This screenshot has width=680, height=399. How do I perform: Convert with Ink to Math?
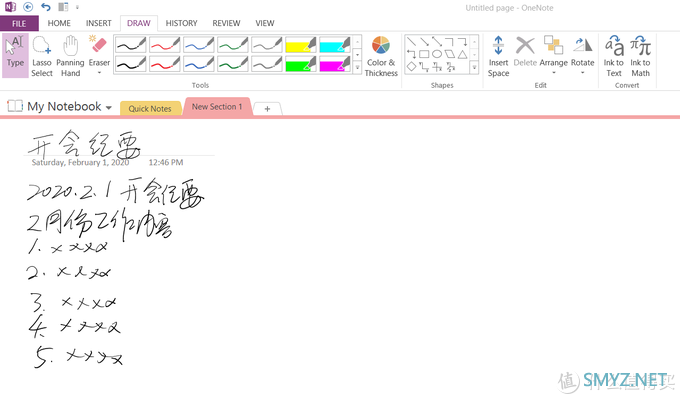(x=641, y=56)
